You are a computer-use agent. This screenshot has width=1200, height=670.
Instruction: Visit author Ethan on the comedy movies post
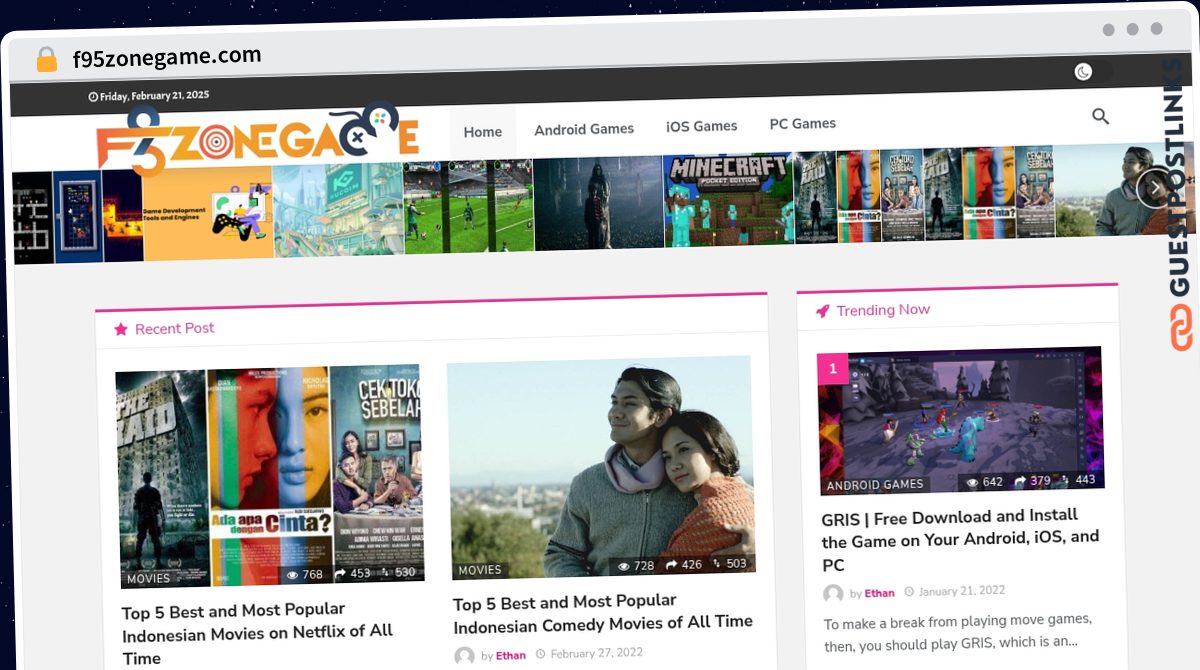[511, 656]
